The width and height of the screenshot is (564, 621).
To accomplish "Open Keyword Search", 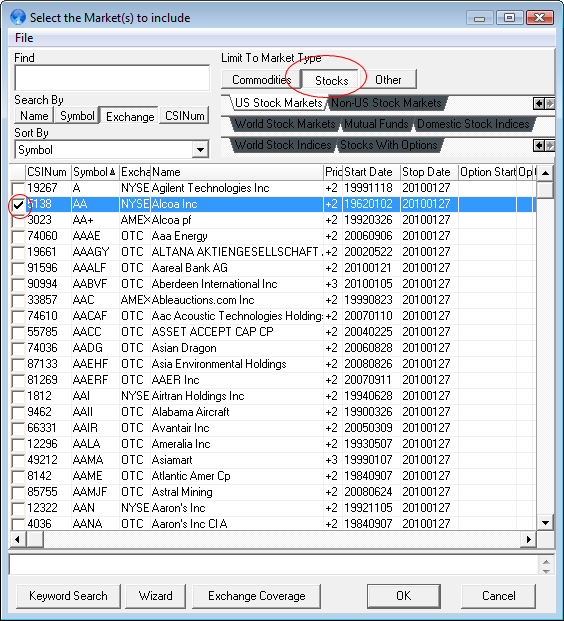I will click(x=68, y=596).
